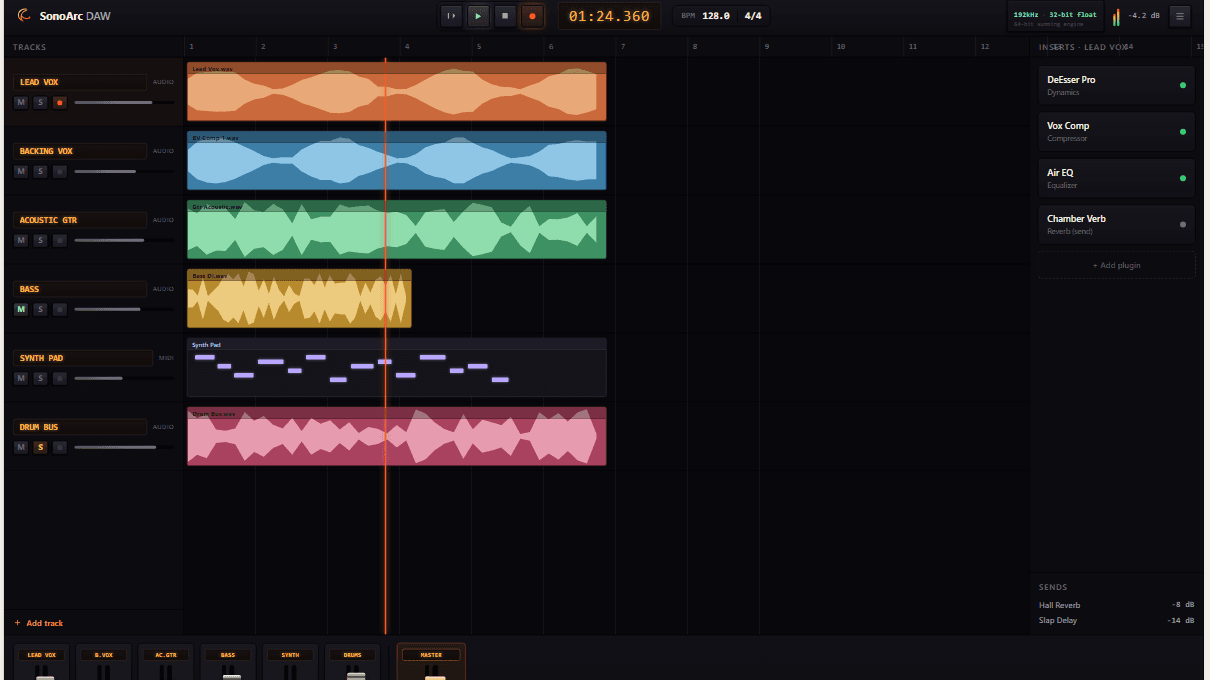Click the Slap Delay send -14 dB
Screen dimensions: 1210x680
pos(1116,621)
